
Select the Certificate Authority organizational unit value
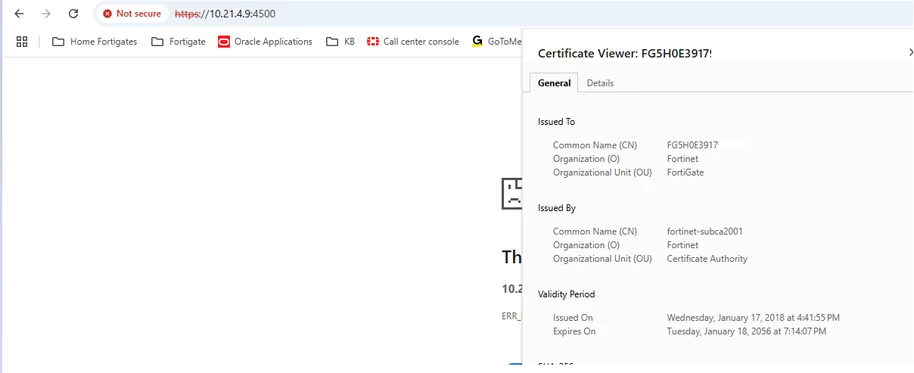pos(707,259)
